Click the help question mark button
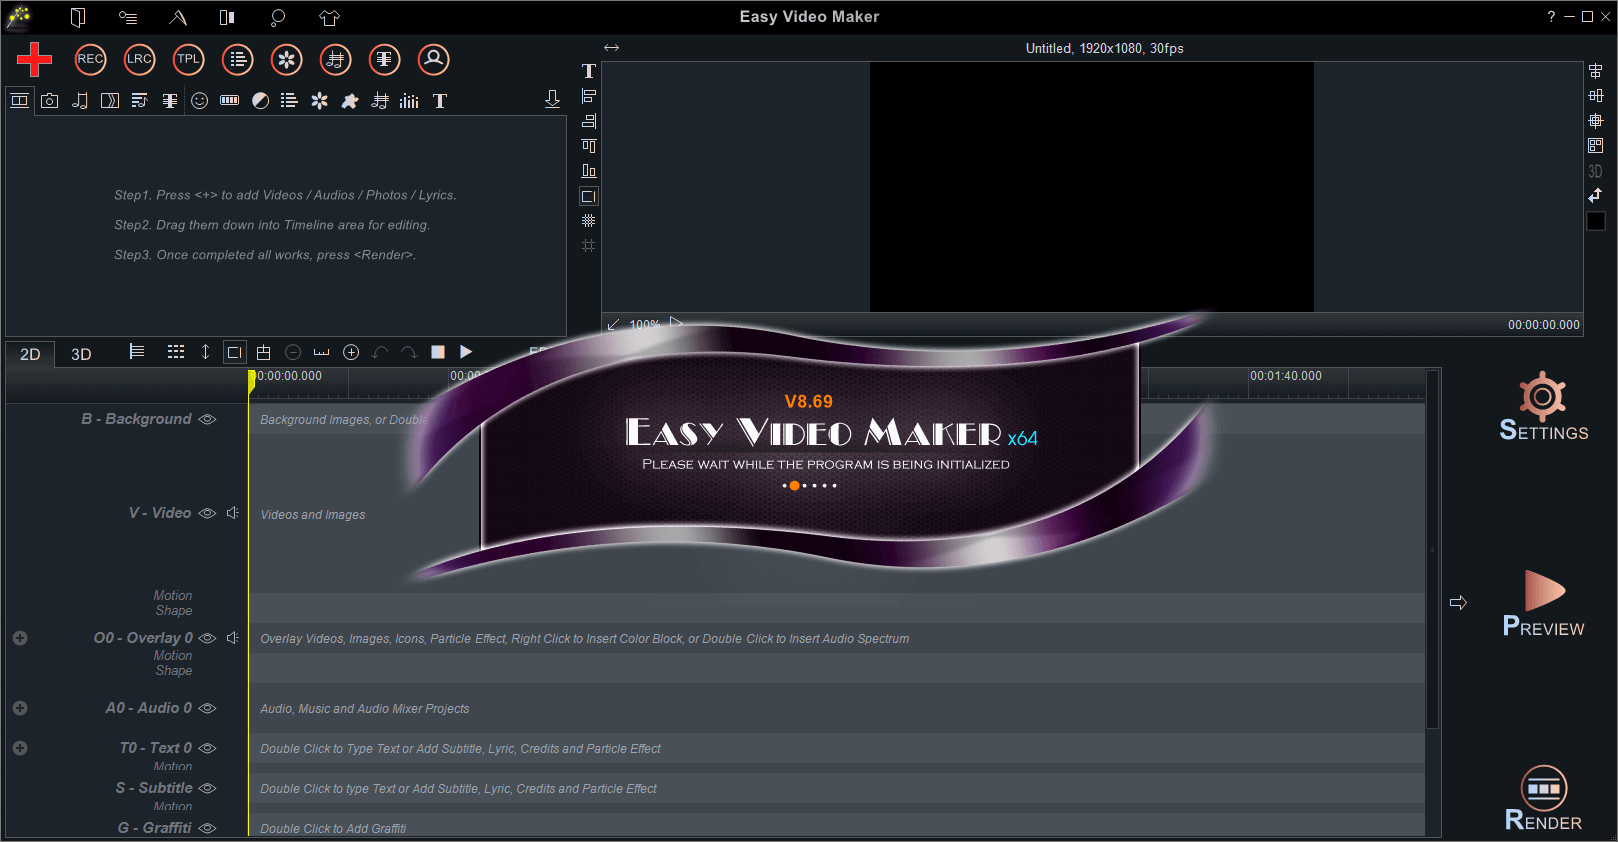Viewport: 1618px width, 842px height. click(x=1551, y=16)
